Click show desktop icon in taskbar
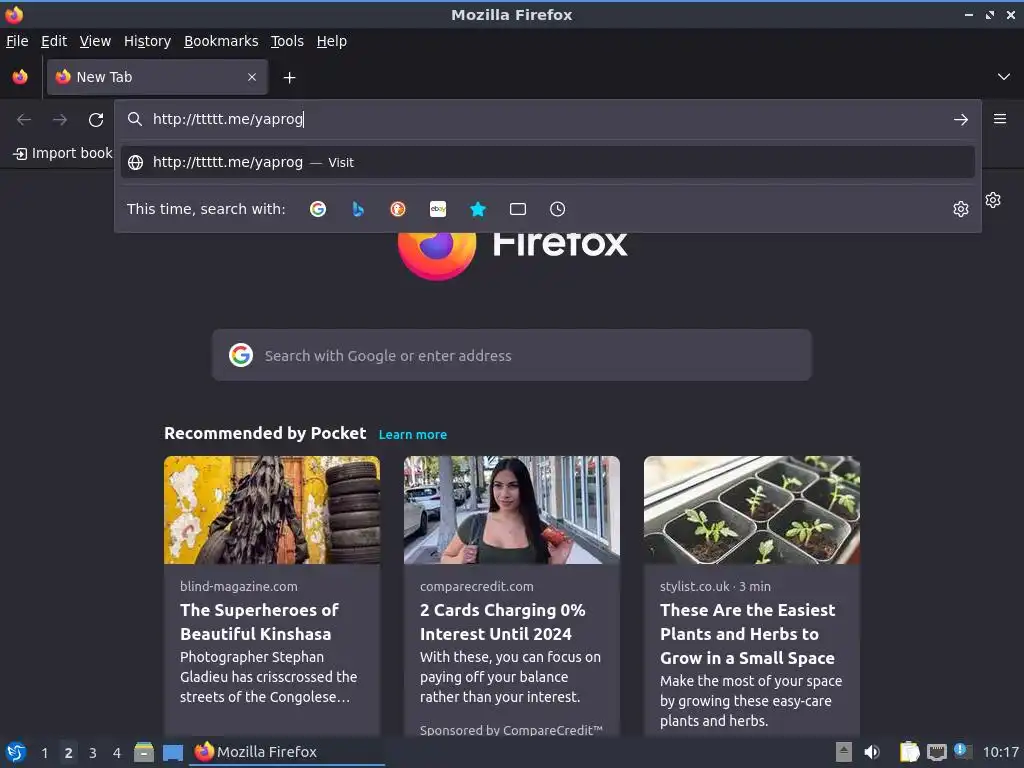This screenshot has height=768, width=1024. [172, 752]
